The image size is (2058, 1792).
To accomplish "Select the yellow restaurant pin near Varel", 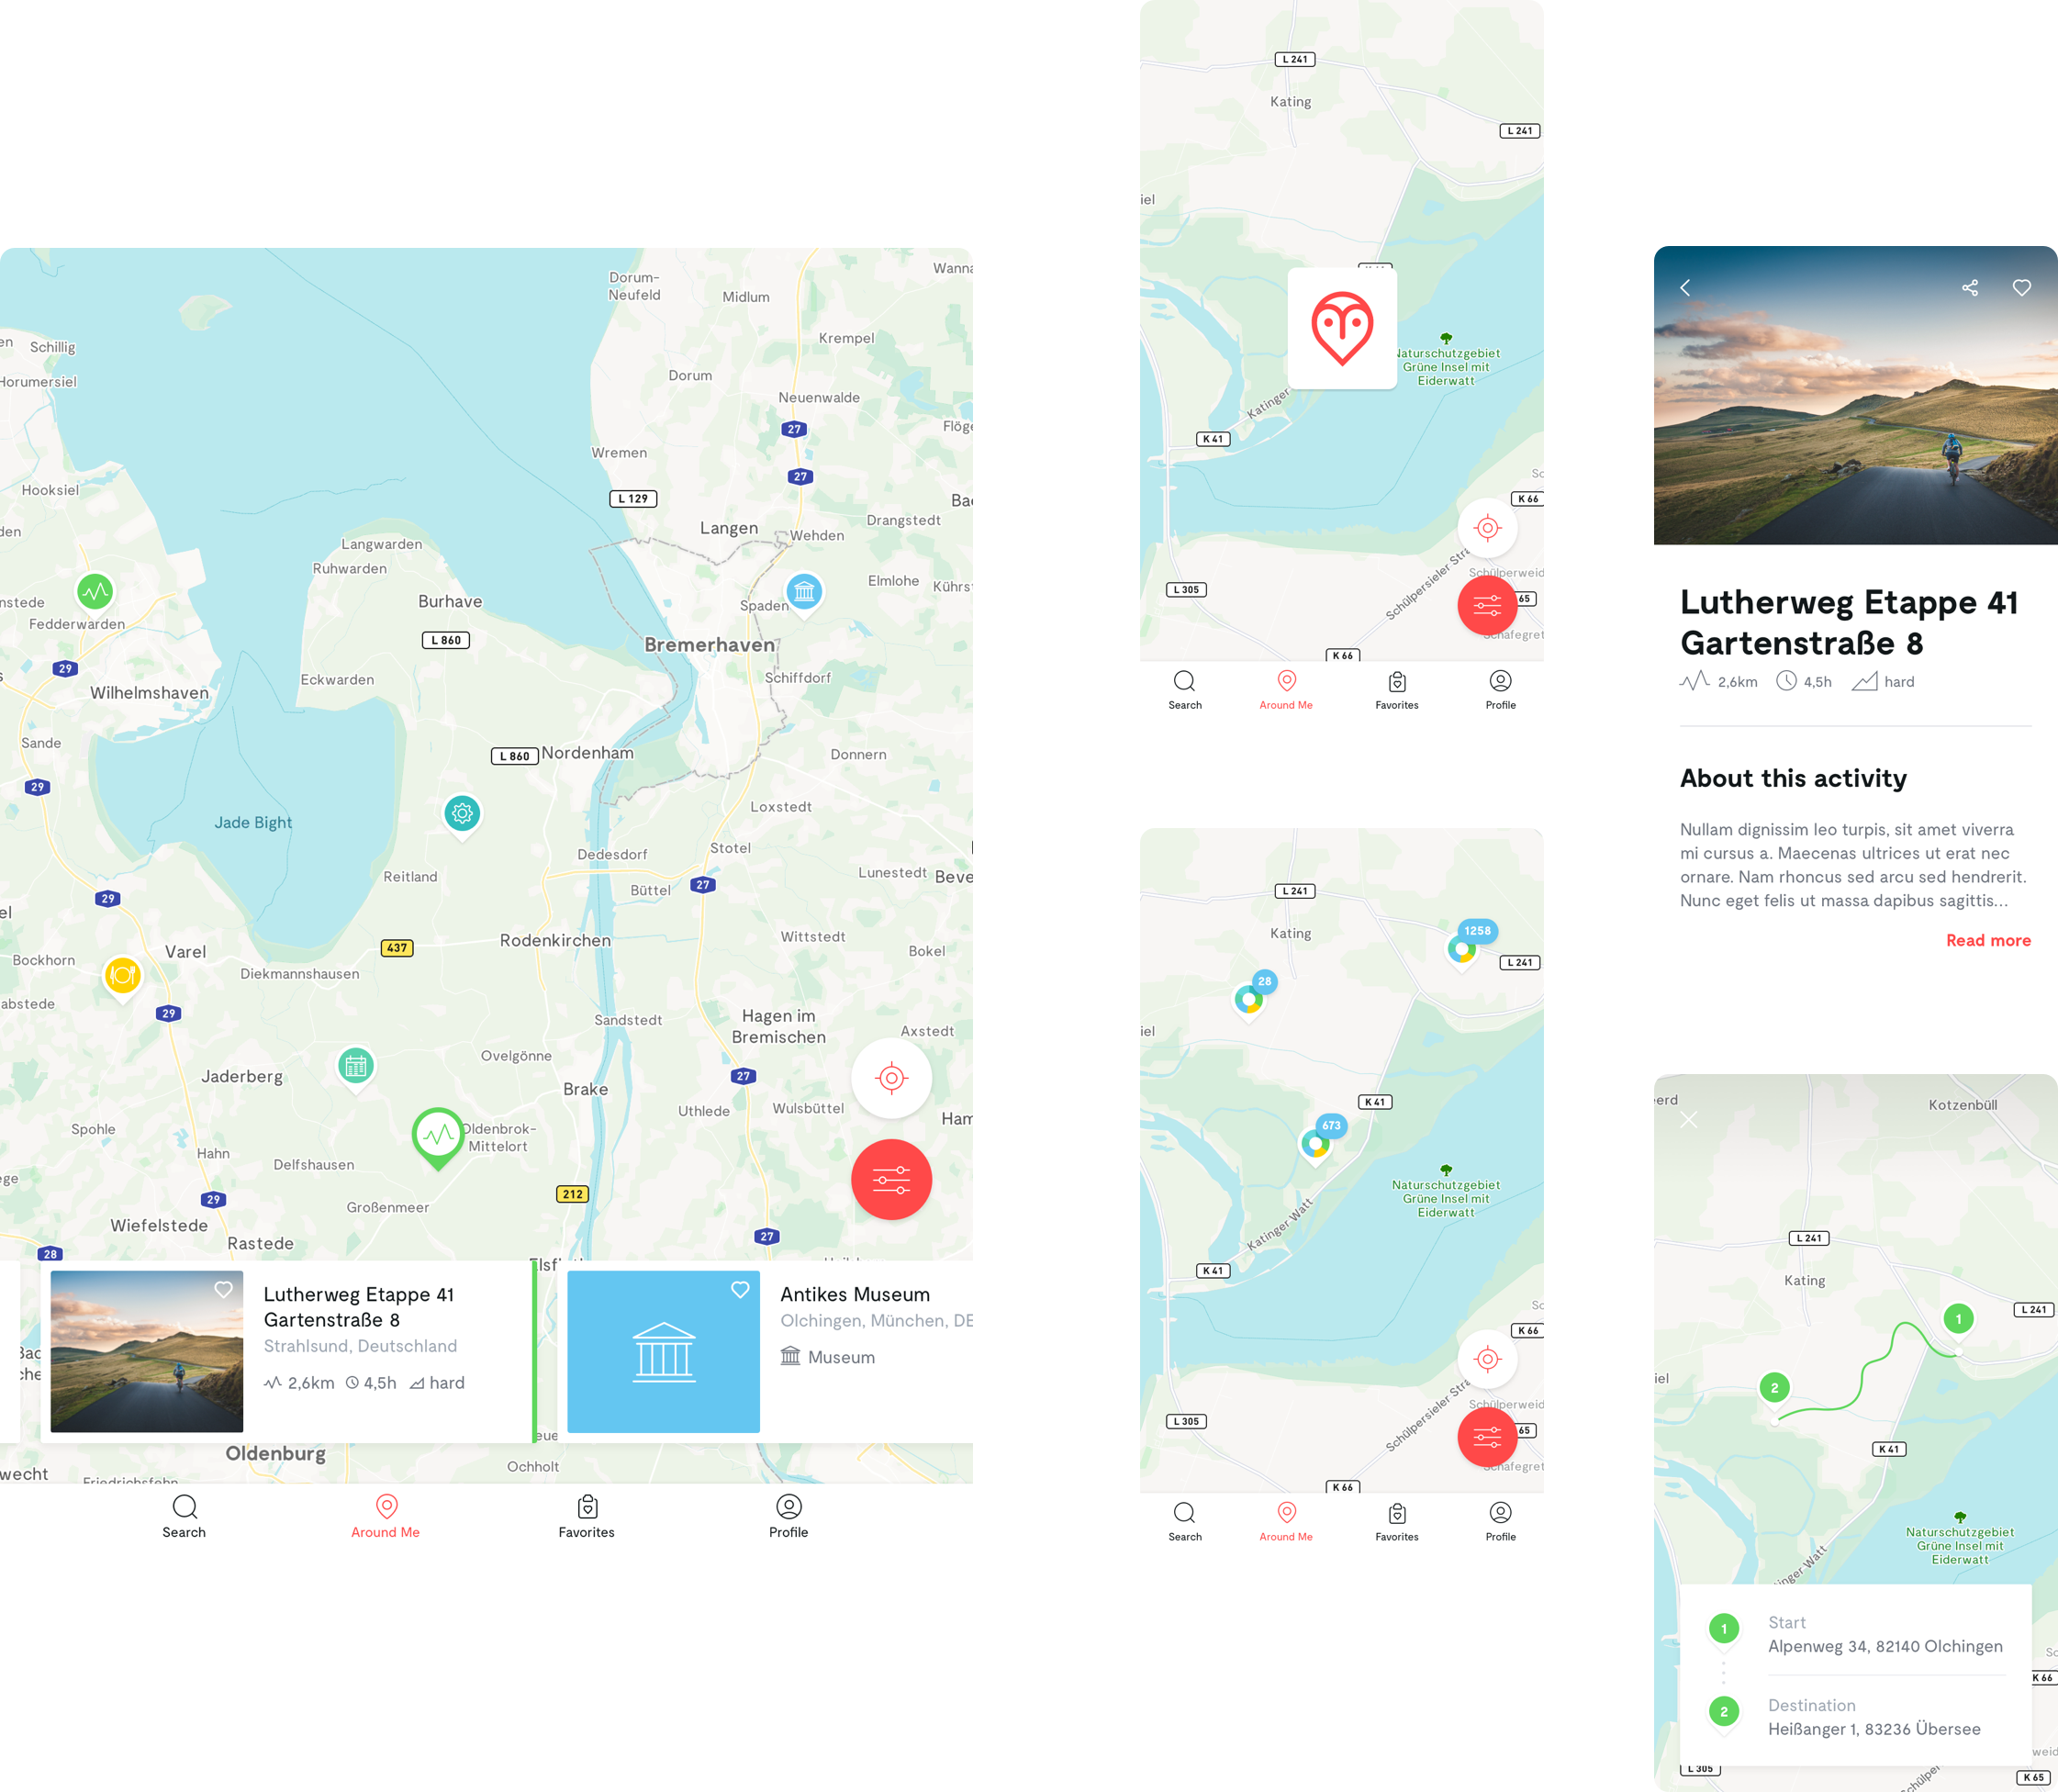I will (122, 974).
